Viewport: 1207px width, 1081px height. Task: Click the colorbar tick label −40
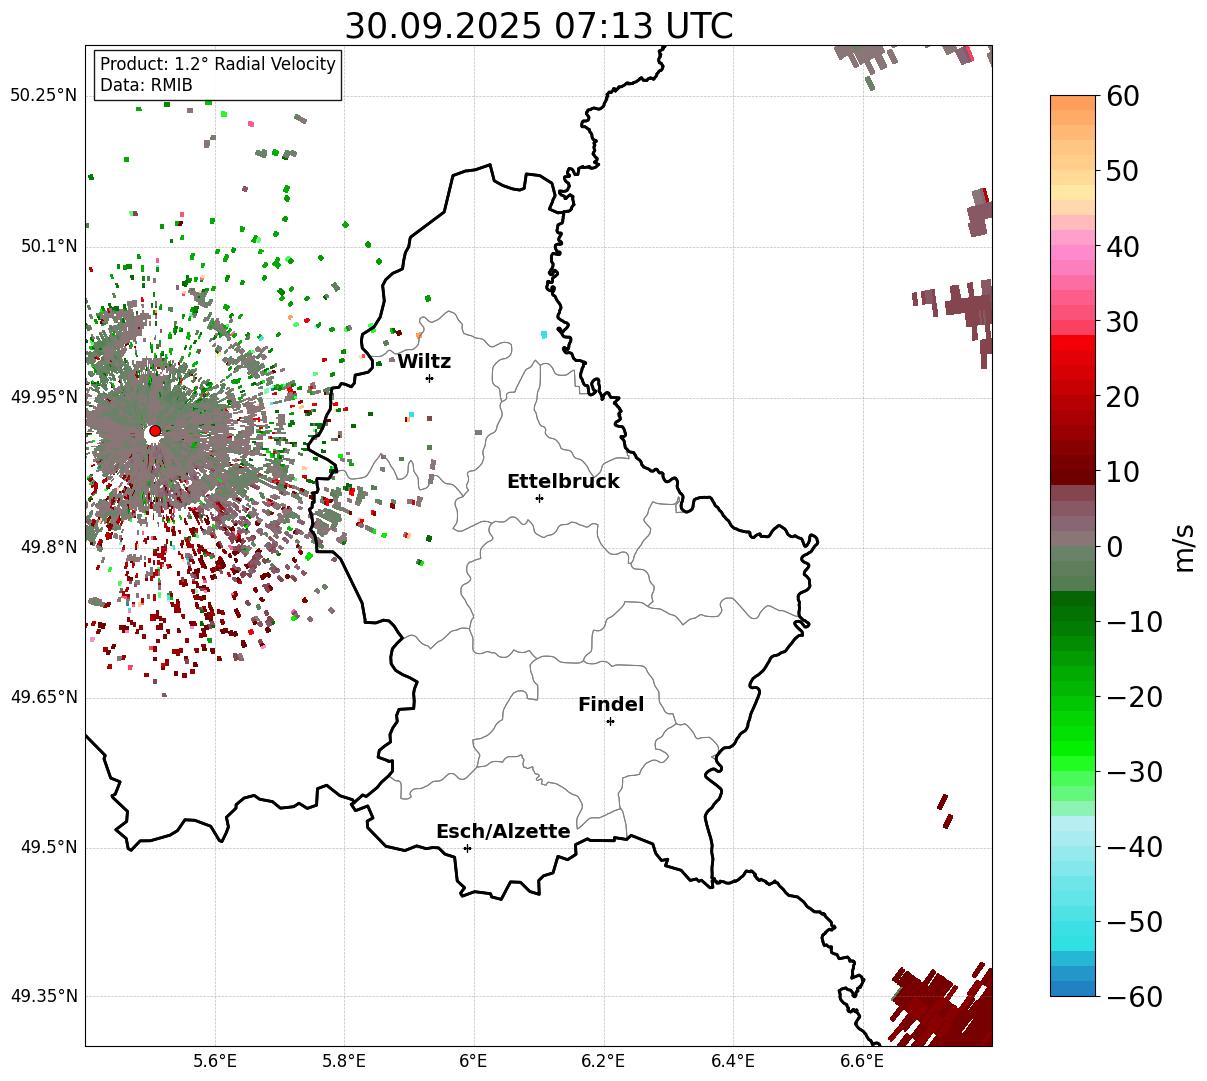tap(1134, 846)
